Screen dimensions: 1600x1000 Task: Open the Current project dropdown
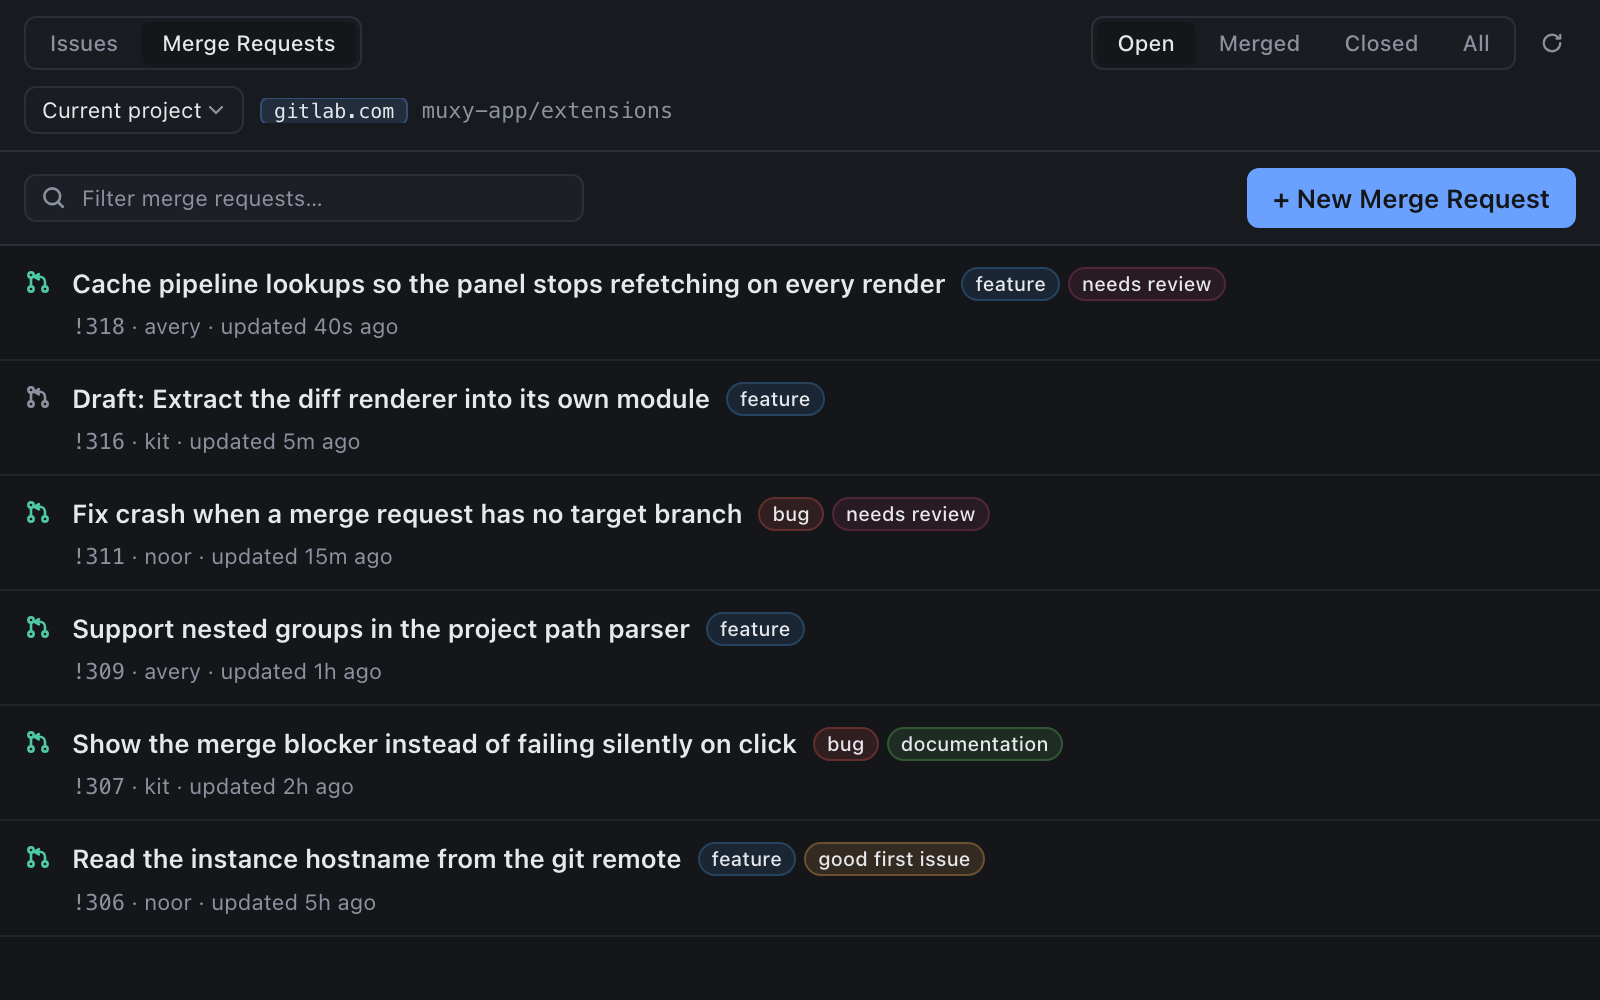134,110
